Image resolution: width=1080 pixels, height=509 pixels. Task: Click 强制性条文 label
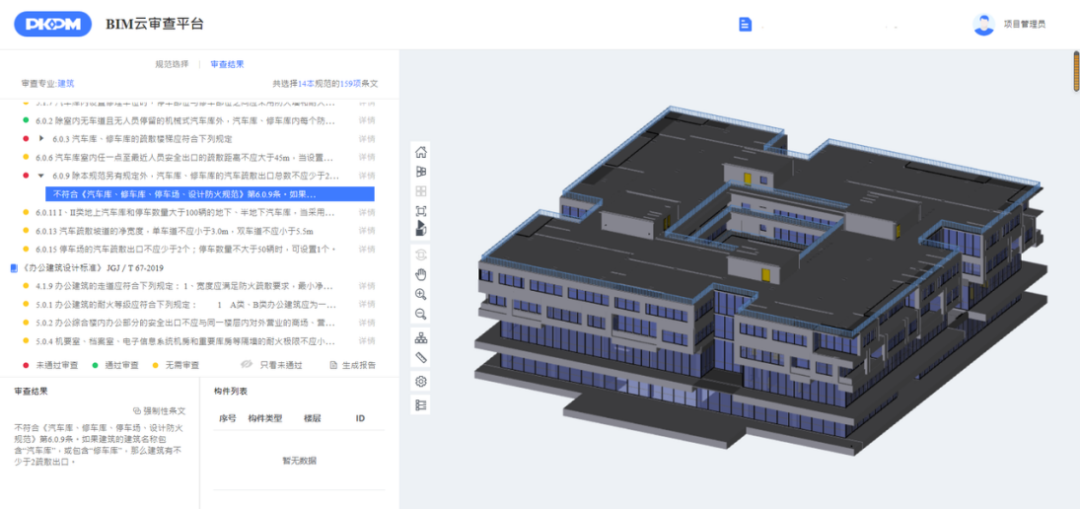[x=164, y=411]
